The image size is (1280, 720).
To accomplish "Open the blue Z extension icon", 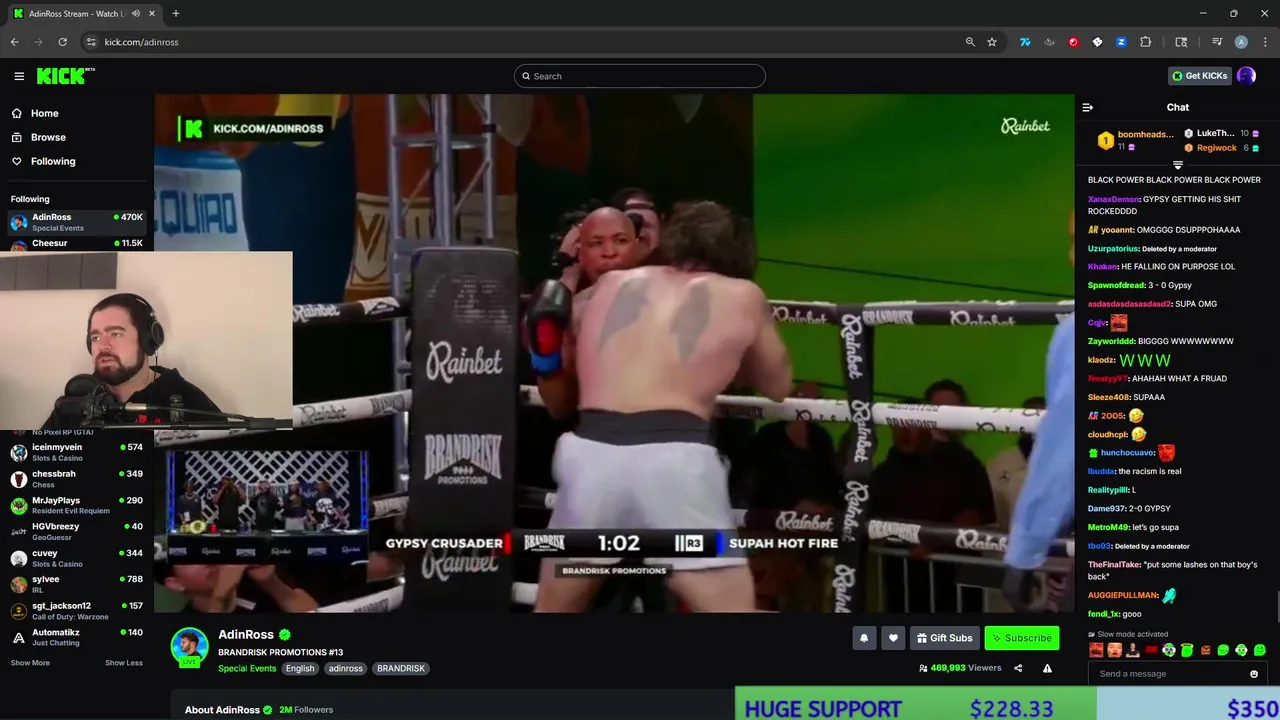I will tap(1121, 42).
